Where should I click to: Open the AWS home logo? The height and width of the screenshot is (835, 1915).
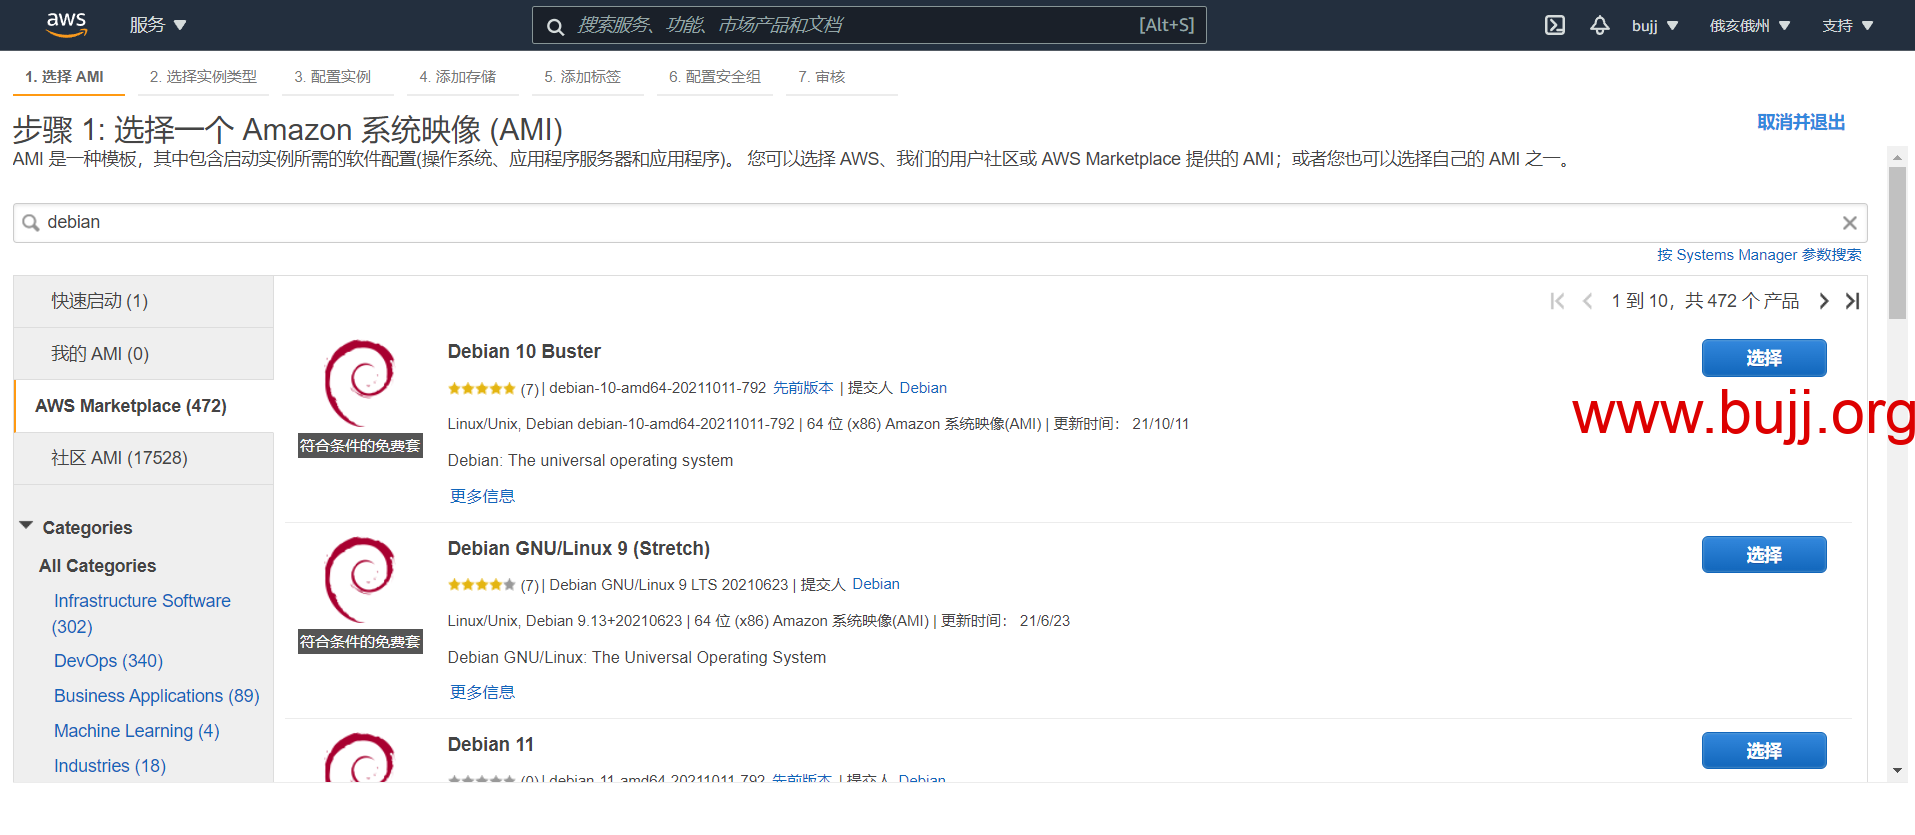[x=67, y=24]
